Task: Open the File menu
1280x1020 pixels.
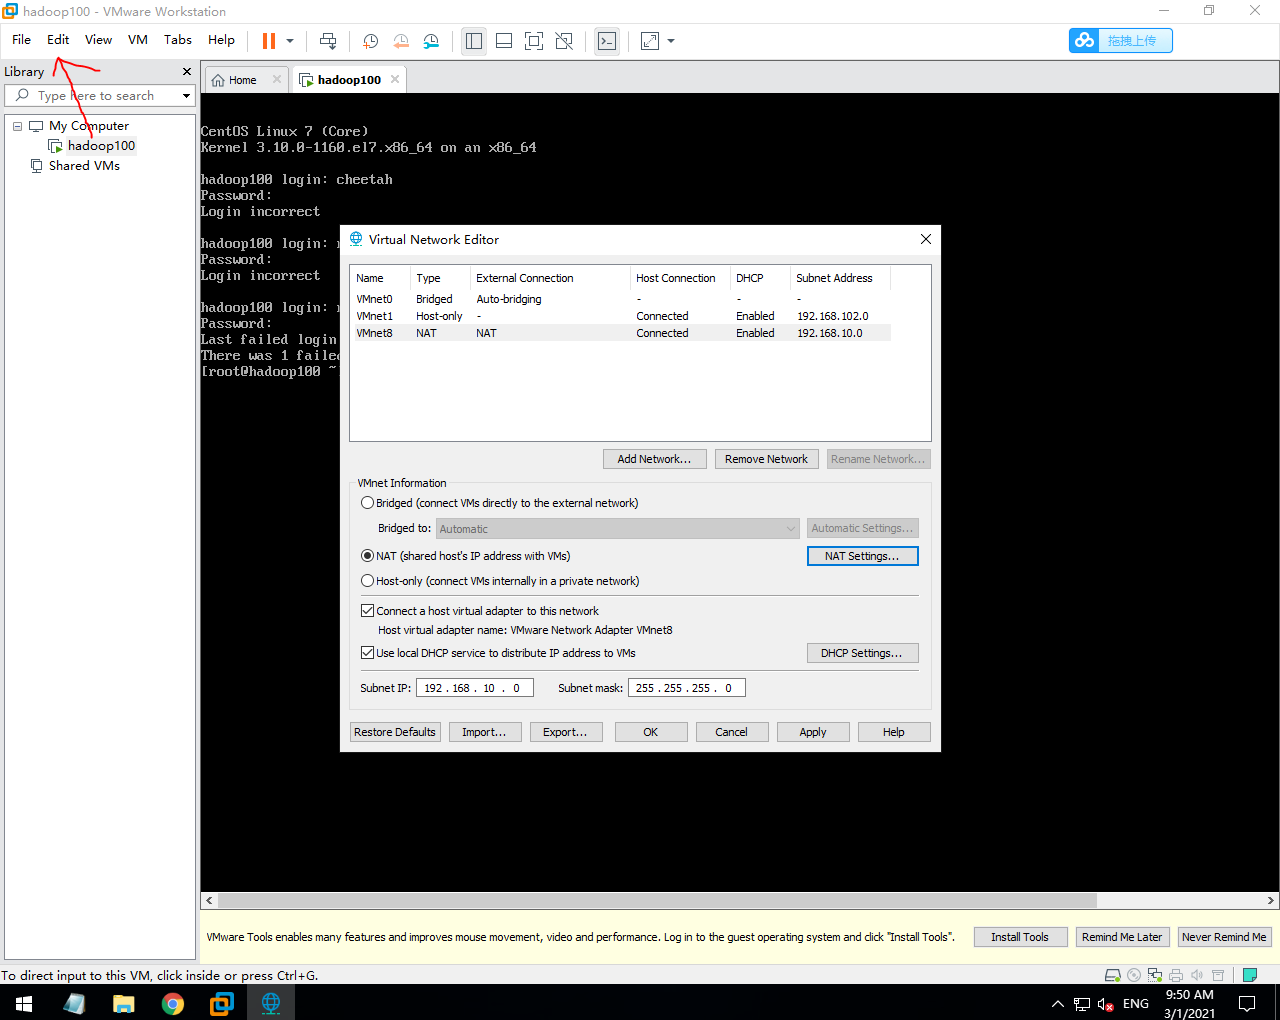Action: [x=21, y=40]
